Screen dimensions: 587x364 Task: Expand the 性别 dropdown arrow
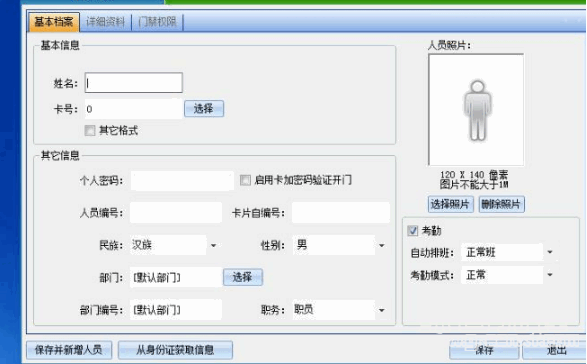pyautogui.click(x=381, y=246)
